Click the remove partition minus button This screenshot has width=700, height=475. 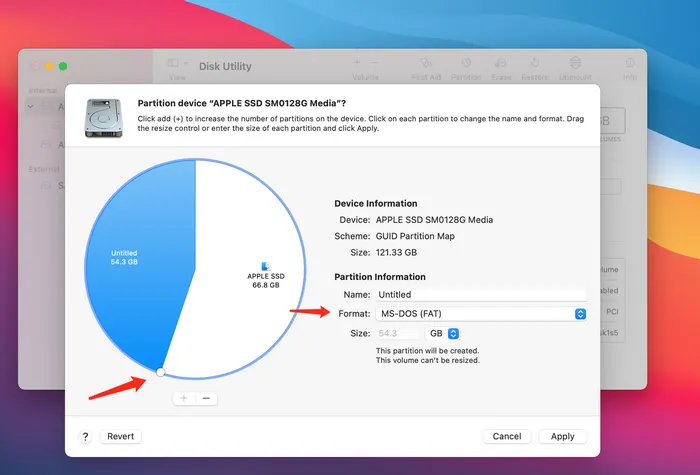[206, 398]
